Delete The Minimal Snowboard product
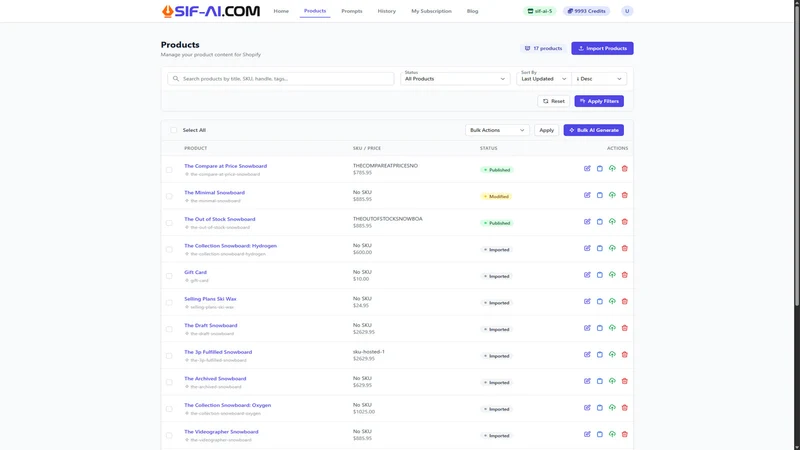The height and width of the screenshot is (450, 800). 624,195
